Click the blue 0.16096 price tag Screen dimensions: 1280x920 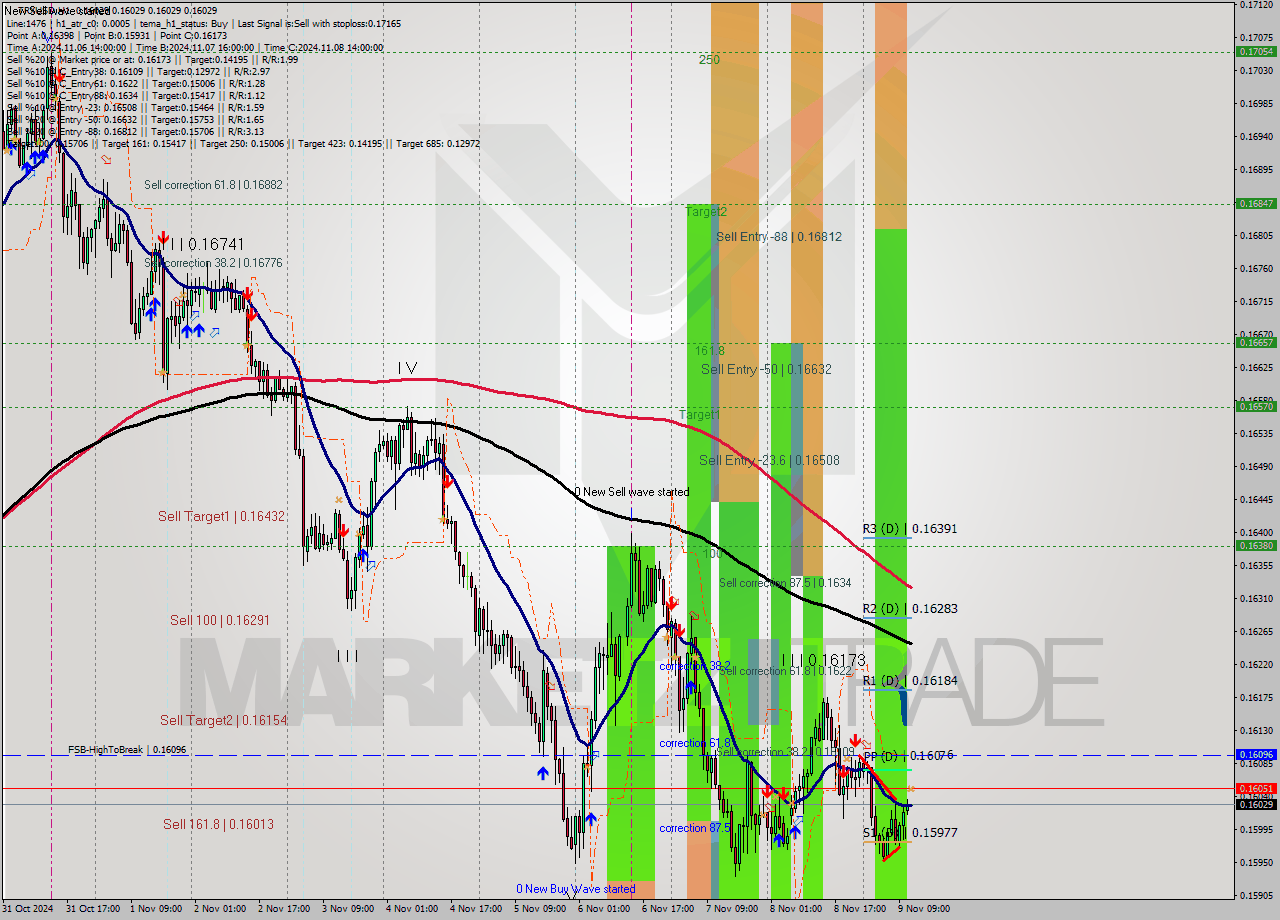[x=1255, y=755]
